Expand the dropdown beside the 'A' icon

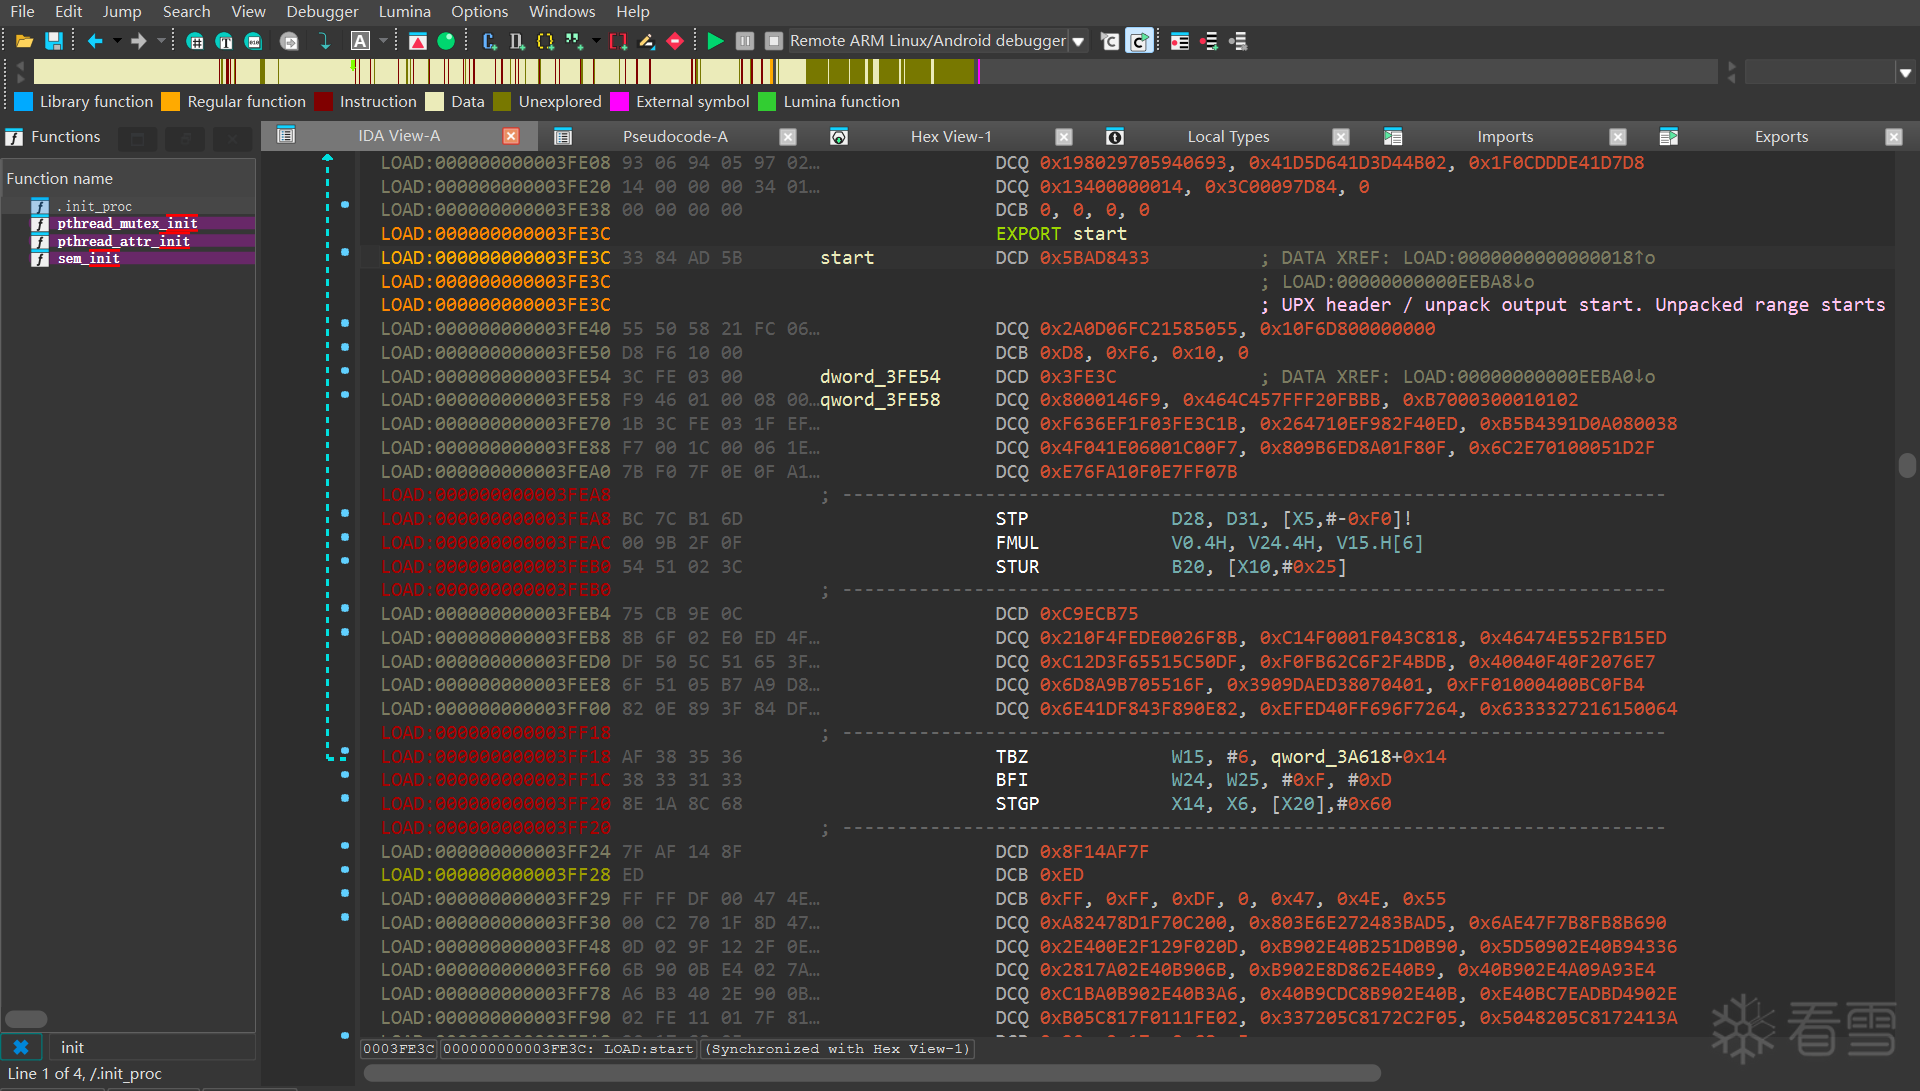click(x=382, y=41)
